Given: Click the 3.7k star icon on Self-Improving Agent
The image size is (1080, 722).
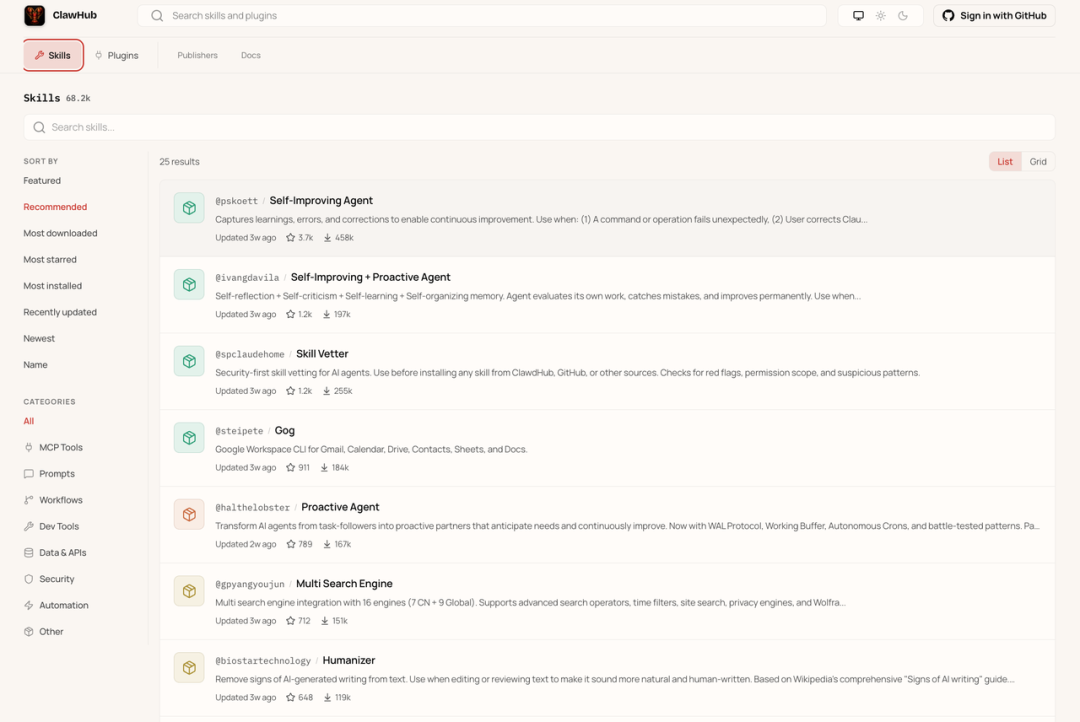Looking at the screenshot, I should (290, 238).
